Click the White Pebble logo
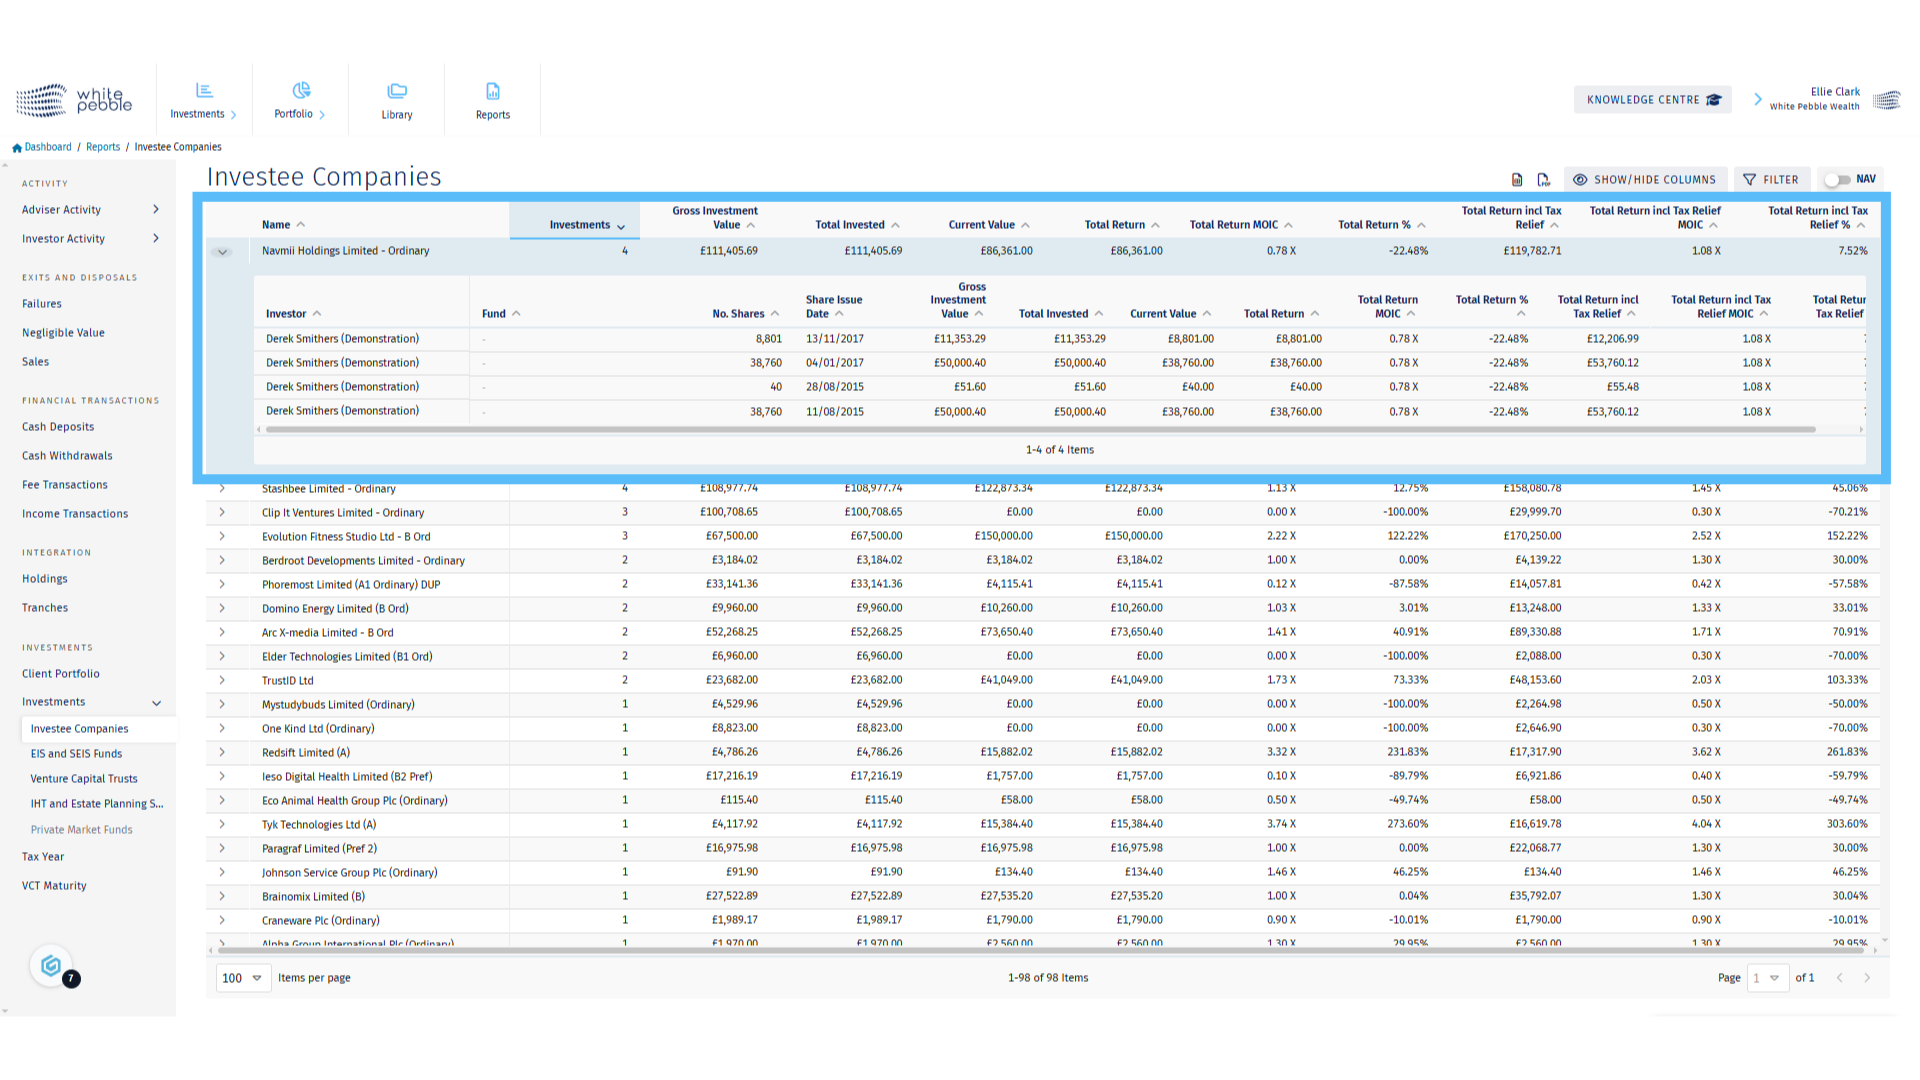The height and width of the screenshot is (1080, 1920). click(x=75, y=100)
